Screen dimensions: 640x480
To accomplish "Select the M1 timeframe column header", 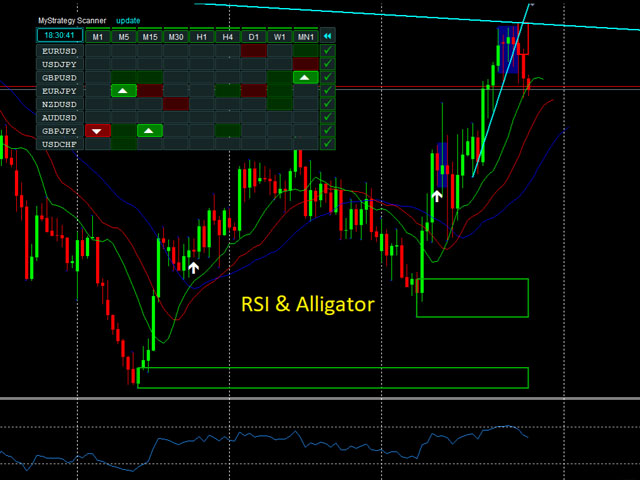I will click(98, 36).
